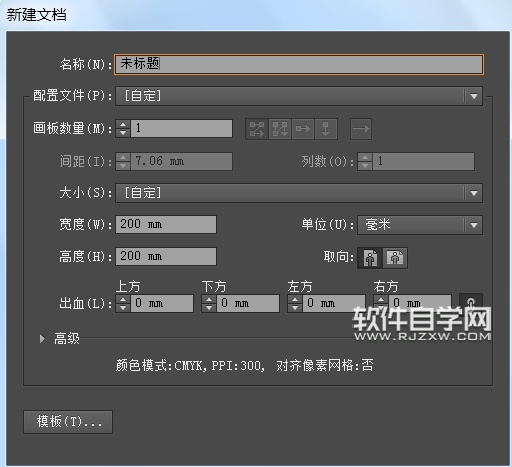Increase 上方 top bleed value
The width and height of the screenshot is (512, 467).
click(123, 299)
